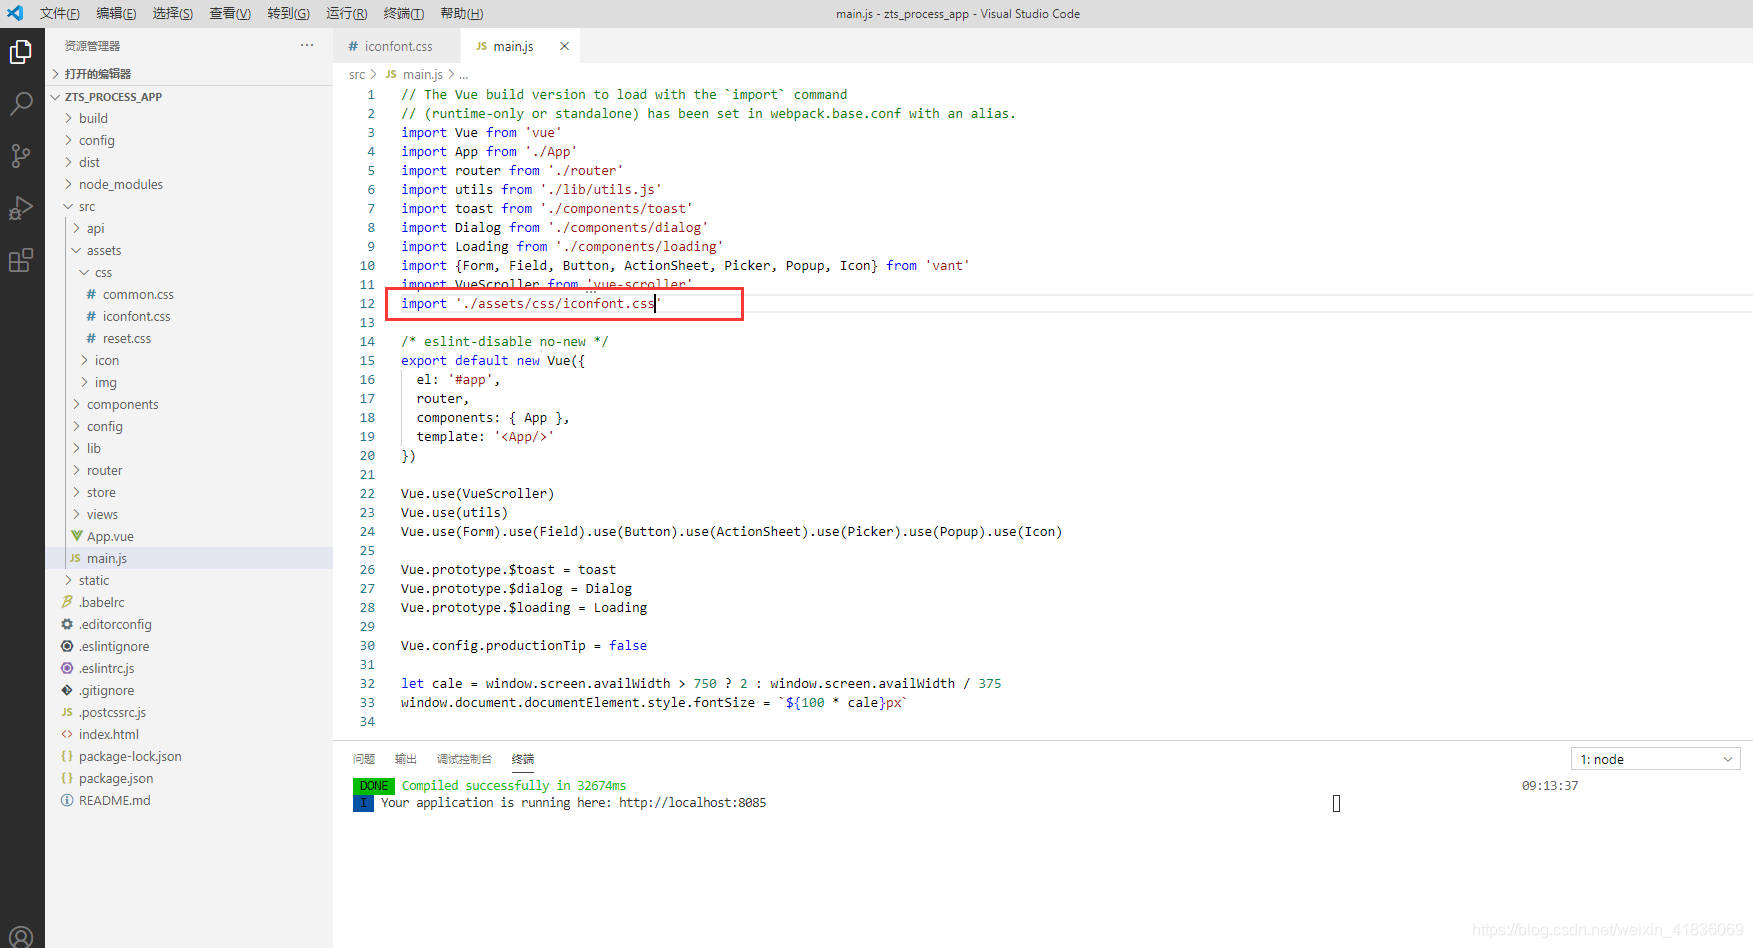
Task: Open index.html file in explorer
Action: 108,734
